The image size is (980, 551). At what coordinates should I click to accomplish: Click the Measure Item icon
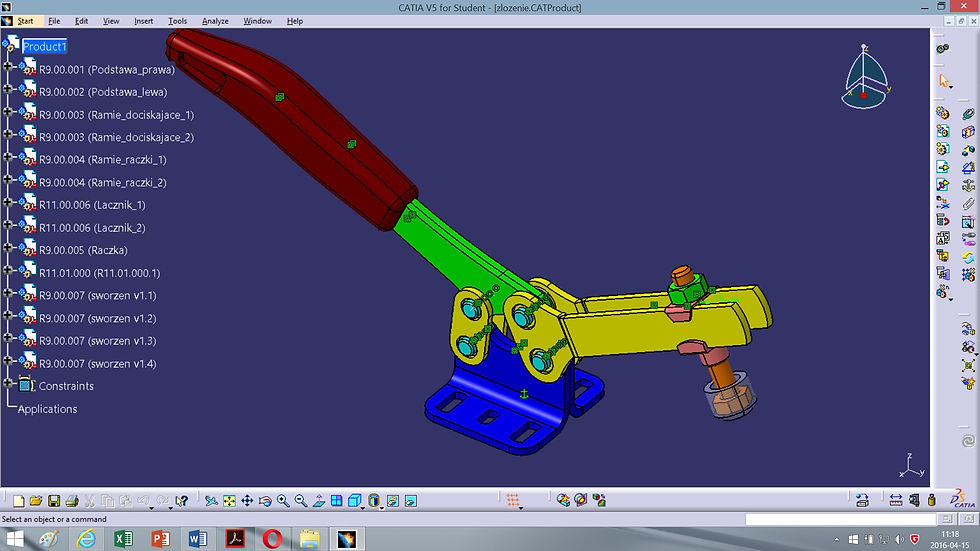914,500
